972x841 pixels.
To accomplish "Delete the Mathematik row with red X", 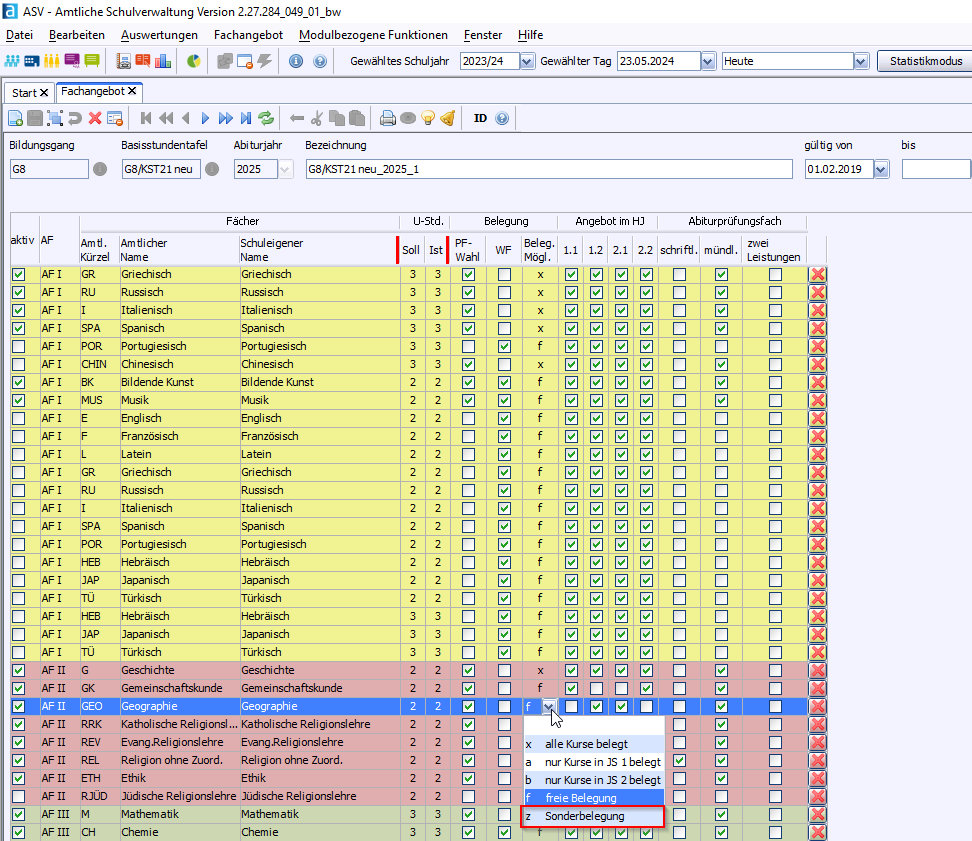I will [817, 815].
